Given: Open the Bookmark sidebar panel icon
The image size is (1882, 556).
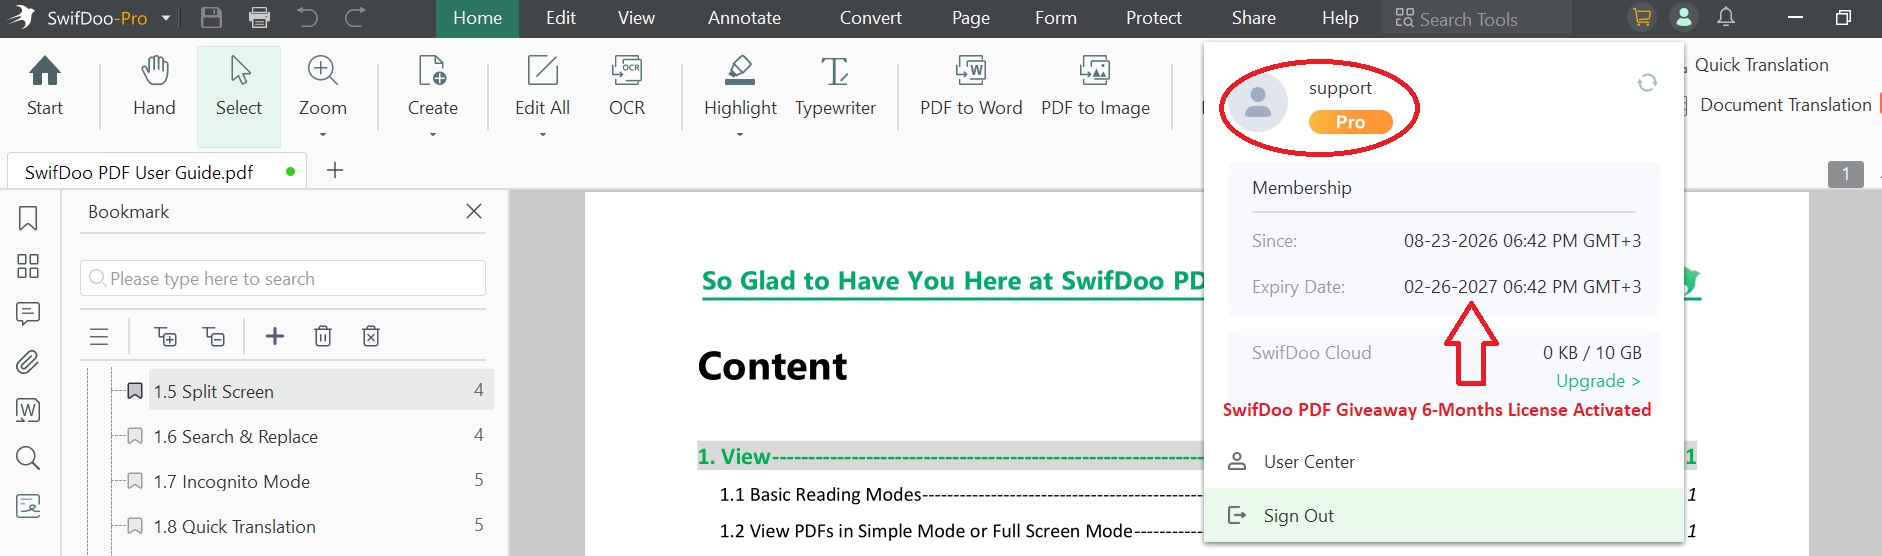Looking at the screenshot, I should click(x=28, y=218).
